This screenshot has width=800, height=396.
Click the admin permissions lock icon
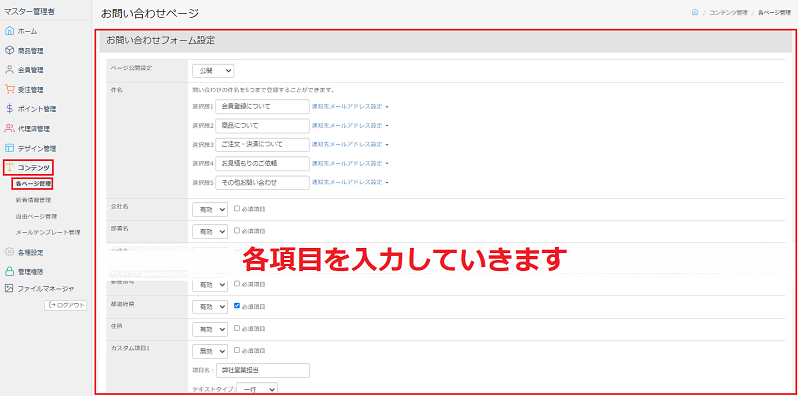pyautogui.click(x=9, y=271)
